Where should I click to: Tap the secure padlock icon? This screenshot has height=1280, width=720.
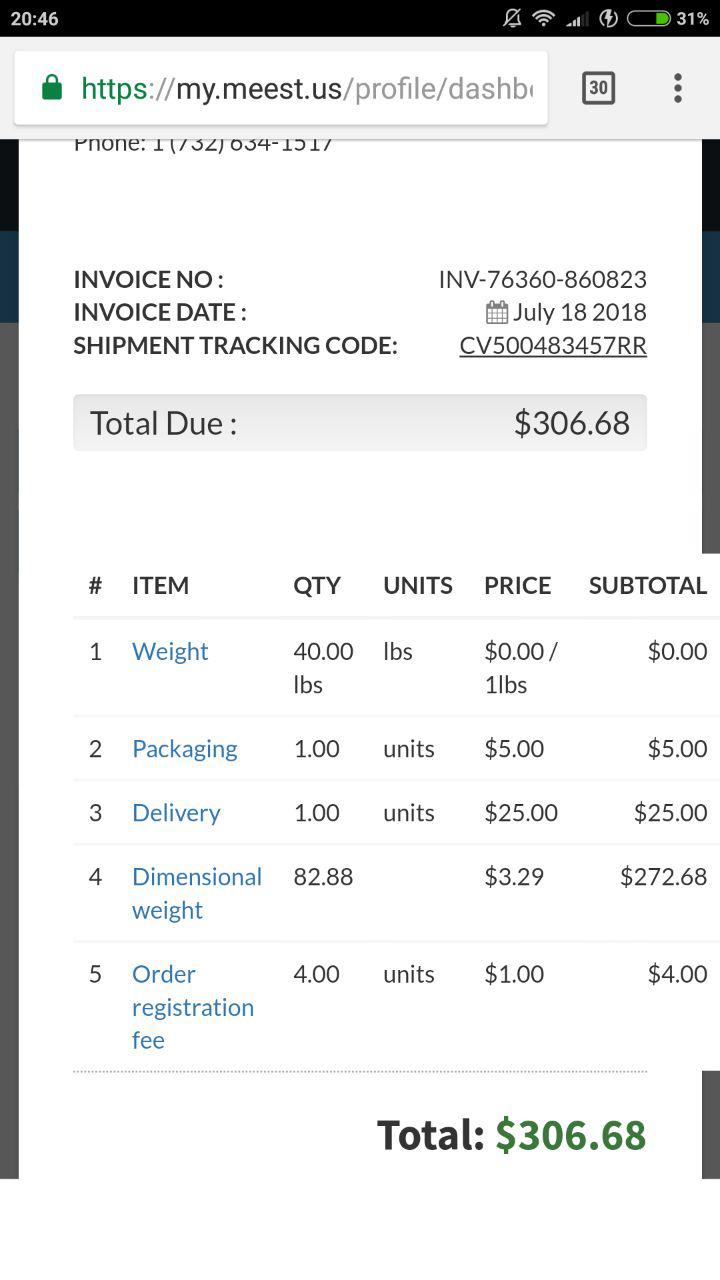coord(52,88)
